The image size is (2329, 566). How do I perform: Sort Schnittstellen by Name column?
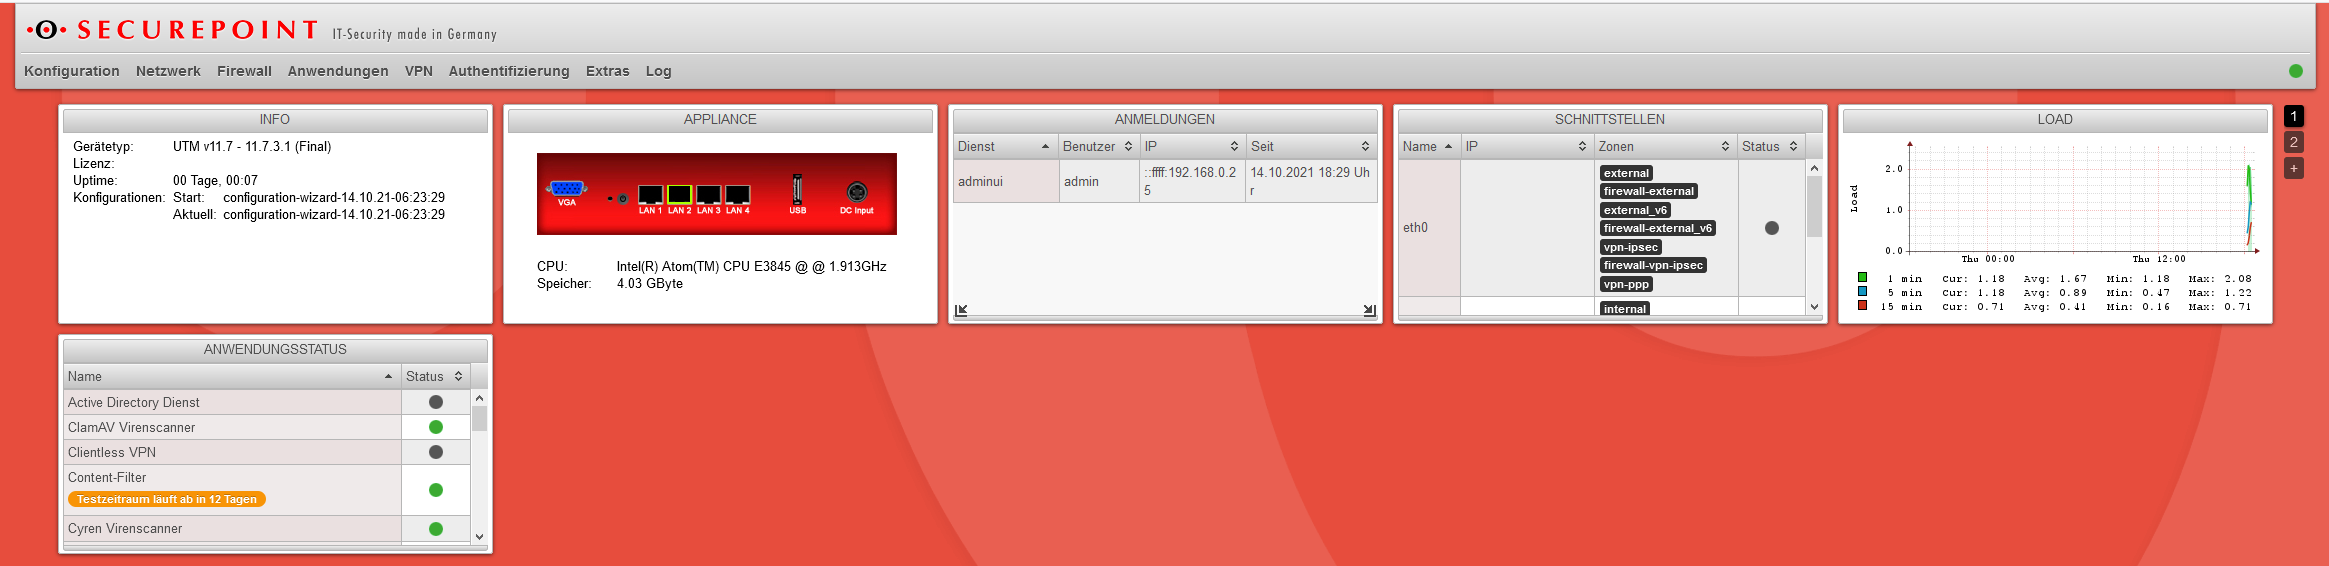pyautogui.click(x=1429, y=146)
